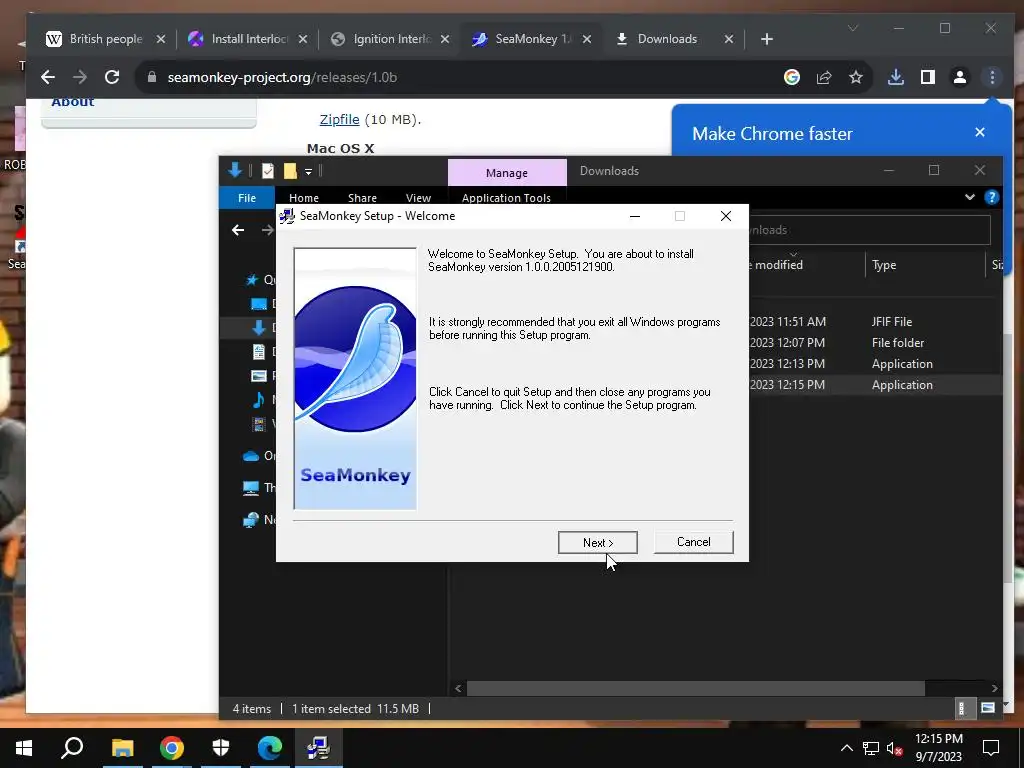The width and height of the screenshot is (1024, 768).
Task: Select the 12:13 PM Application row
Action: [x=875, y=364]
